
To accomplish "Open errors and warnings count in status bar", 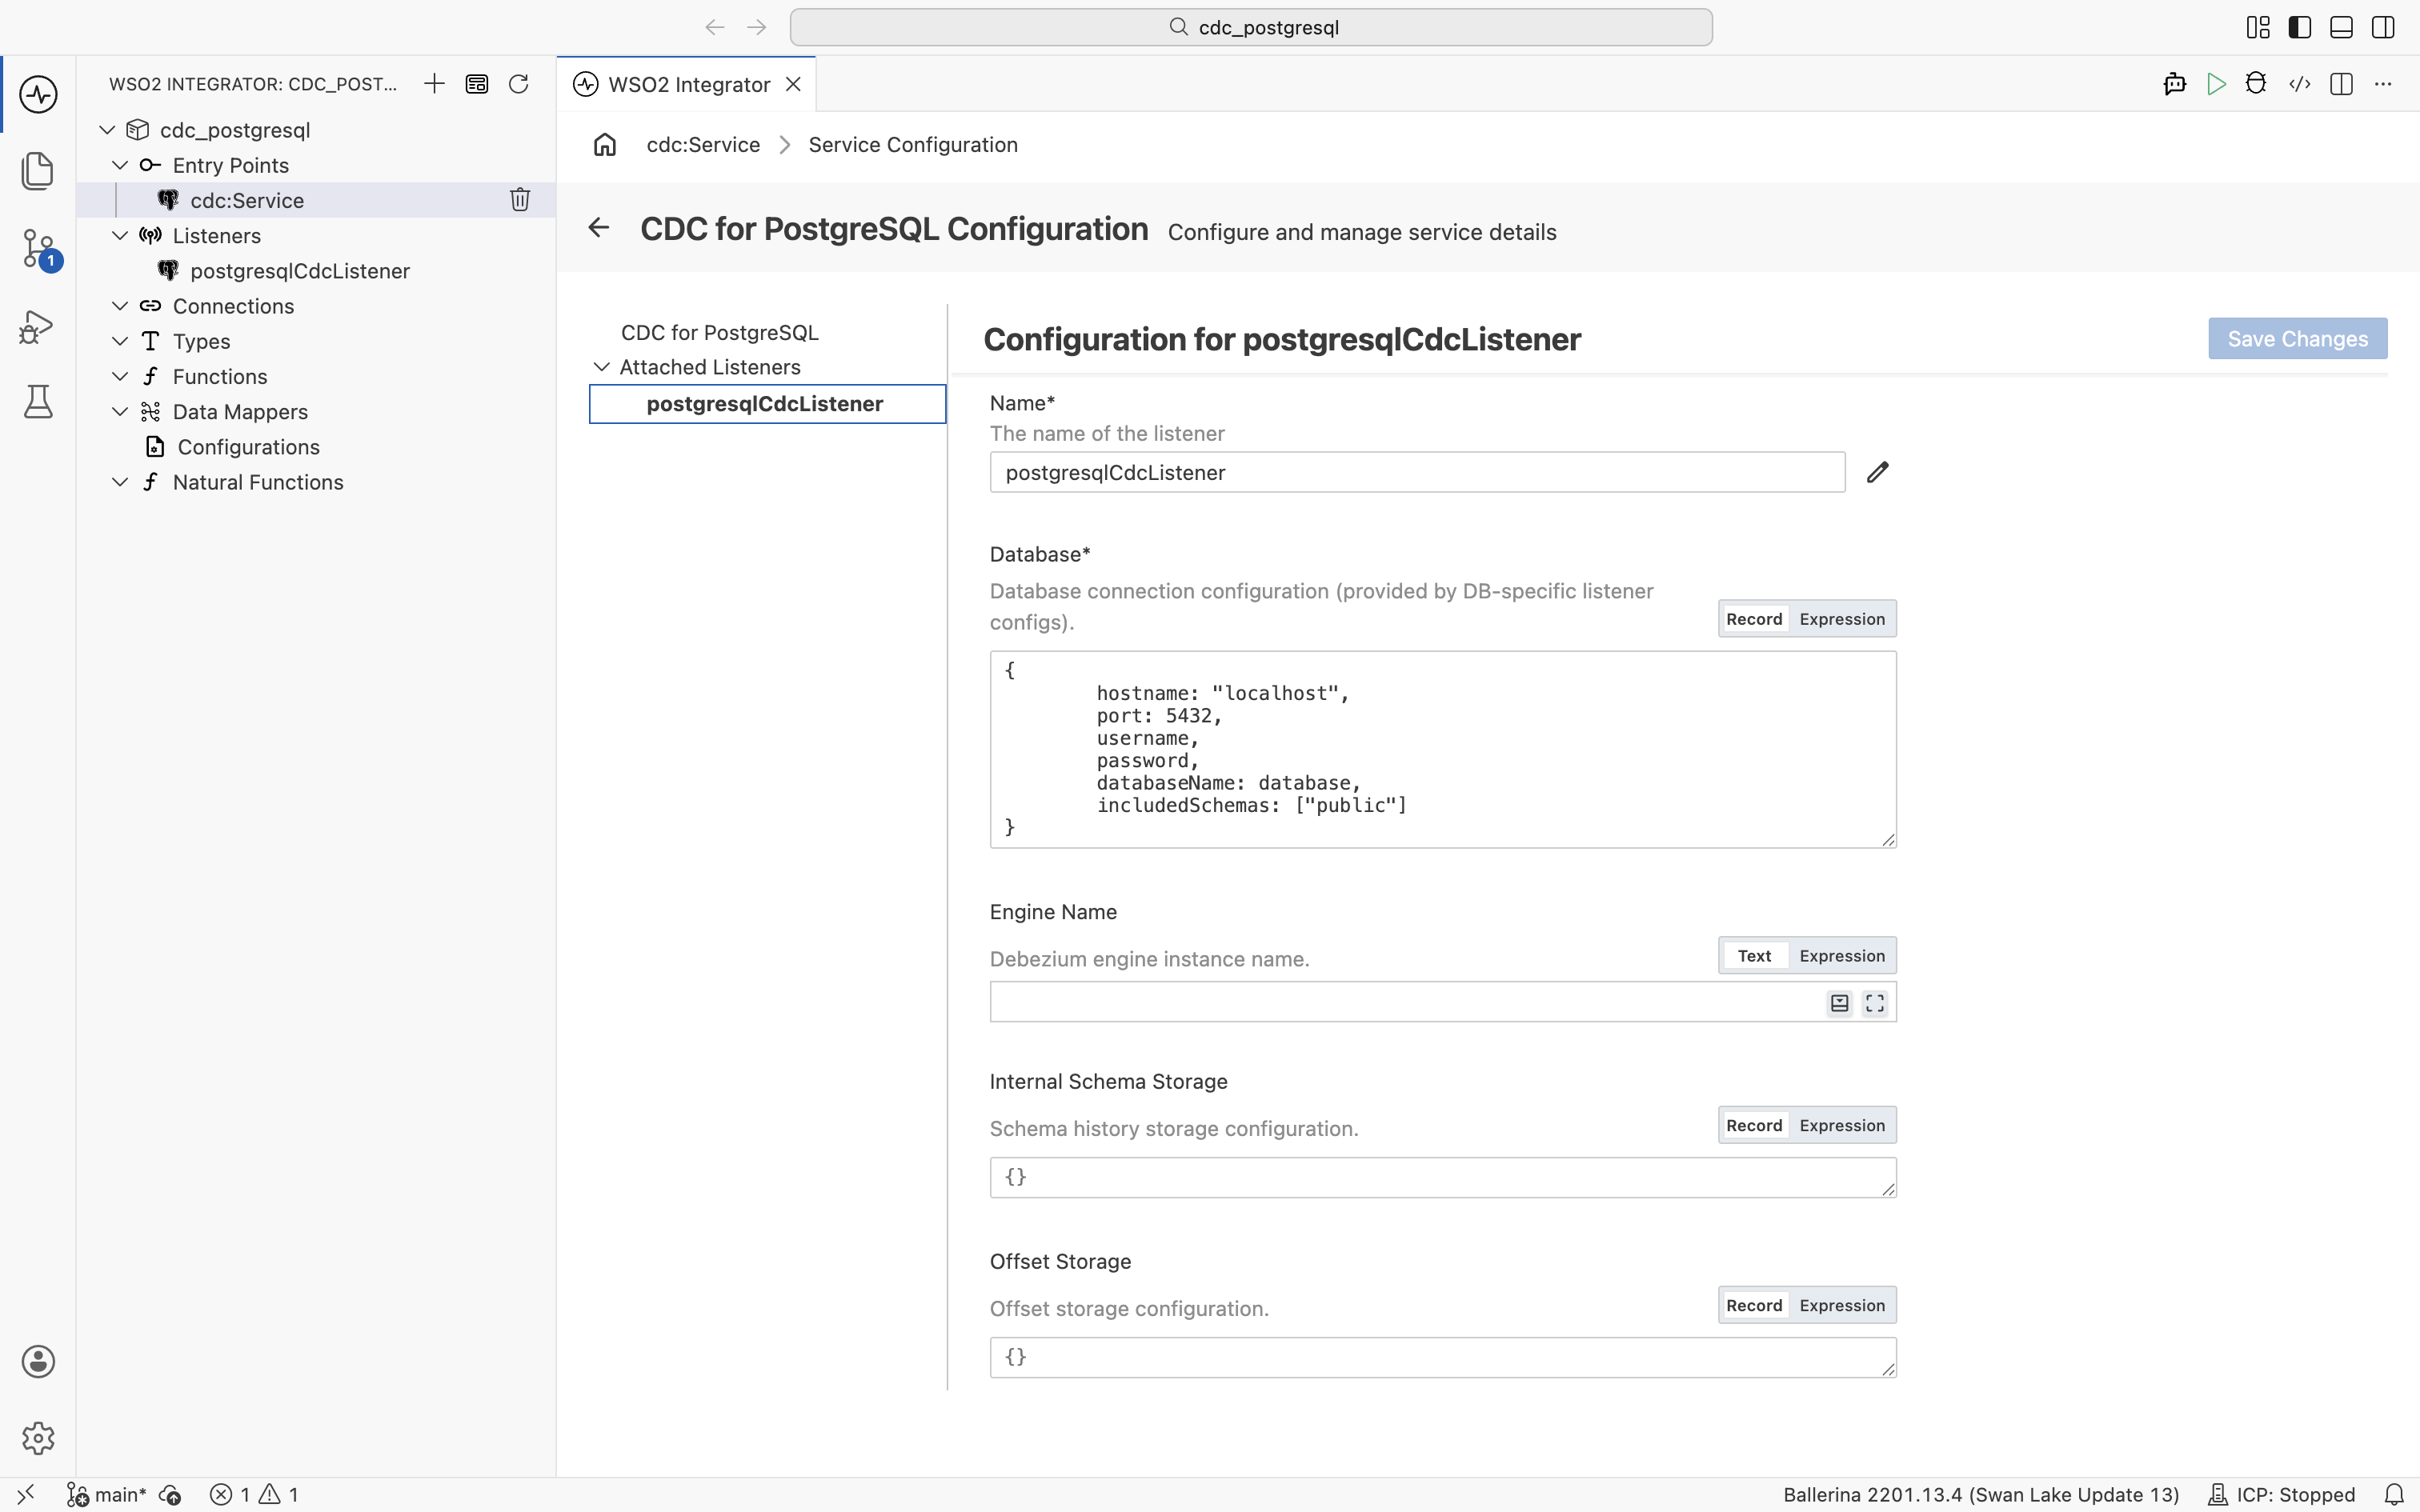I will 254,1495.
